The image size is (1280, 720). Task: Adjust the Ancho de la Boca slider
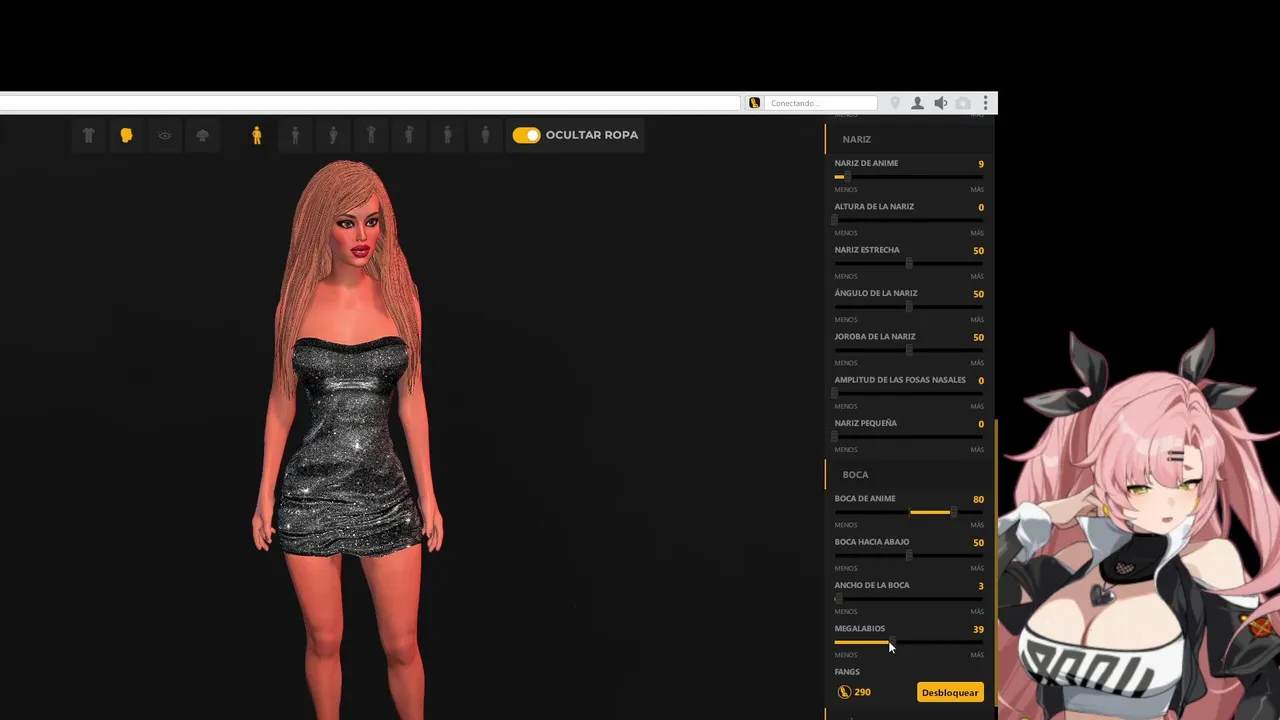click(909, 599)
